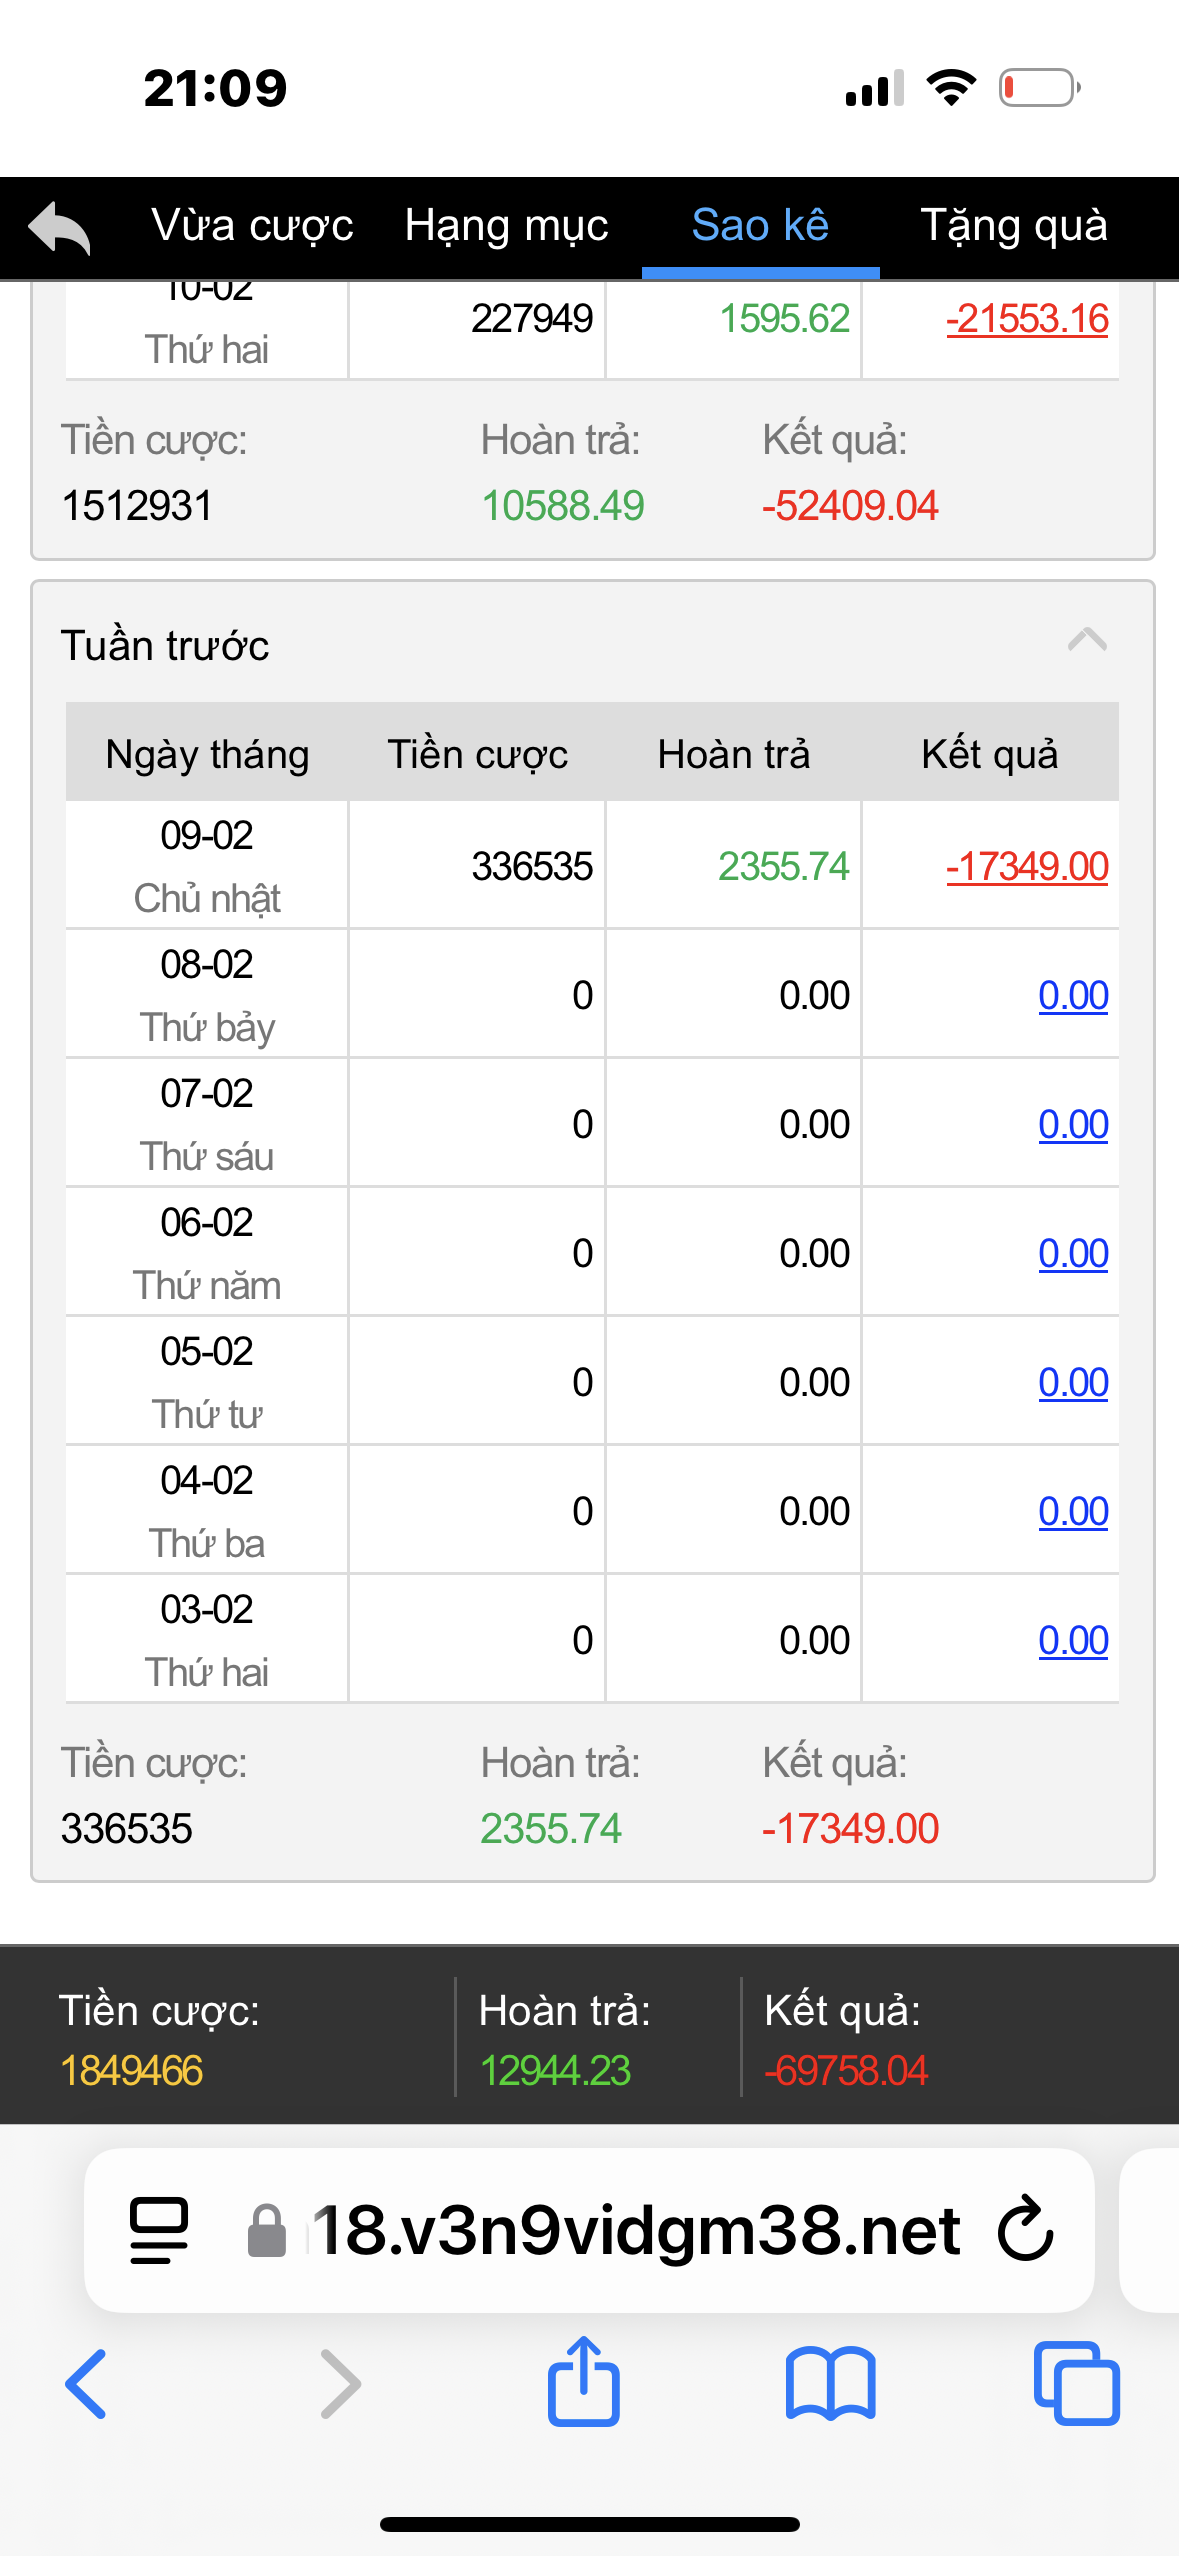The image size is (1179, 2556).
Task: Click the 0.00 result for 08-02
Action: click(x=1073, y=995)
